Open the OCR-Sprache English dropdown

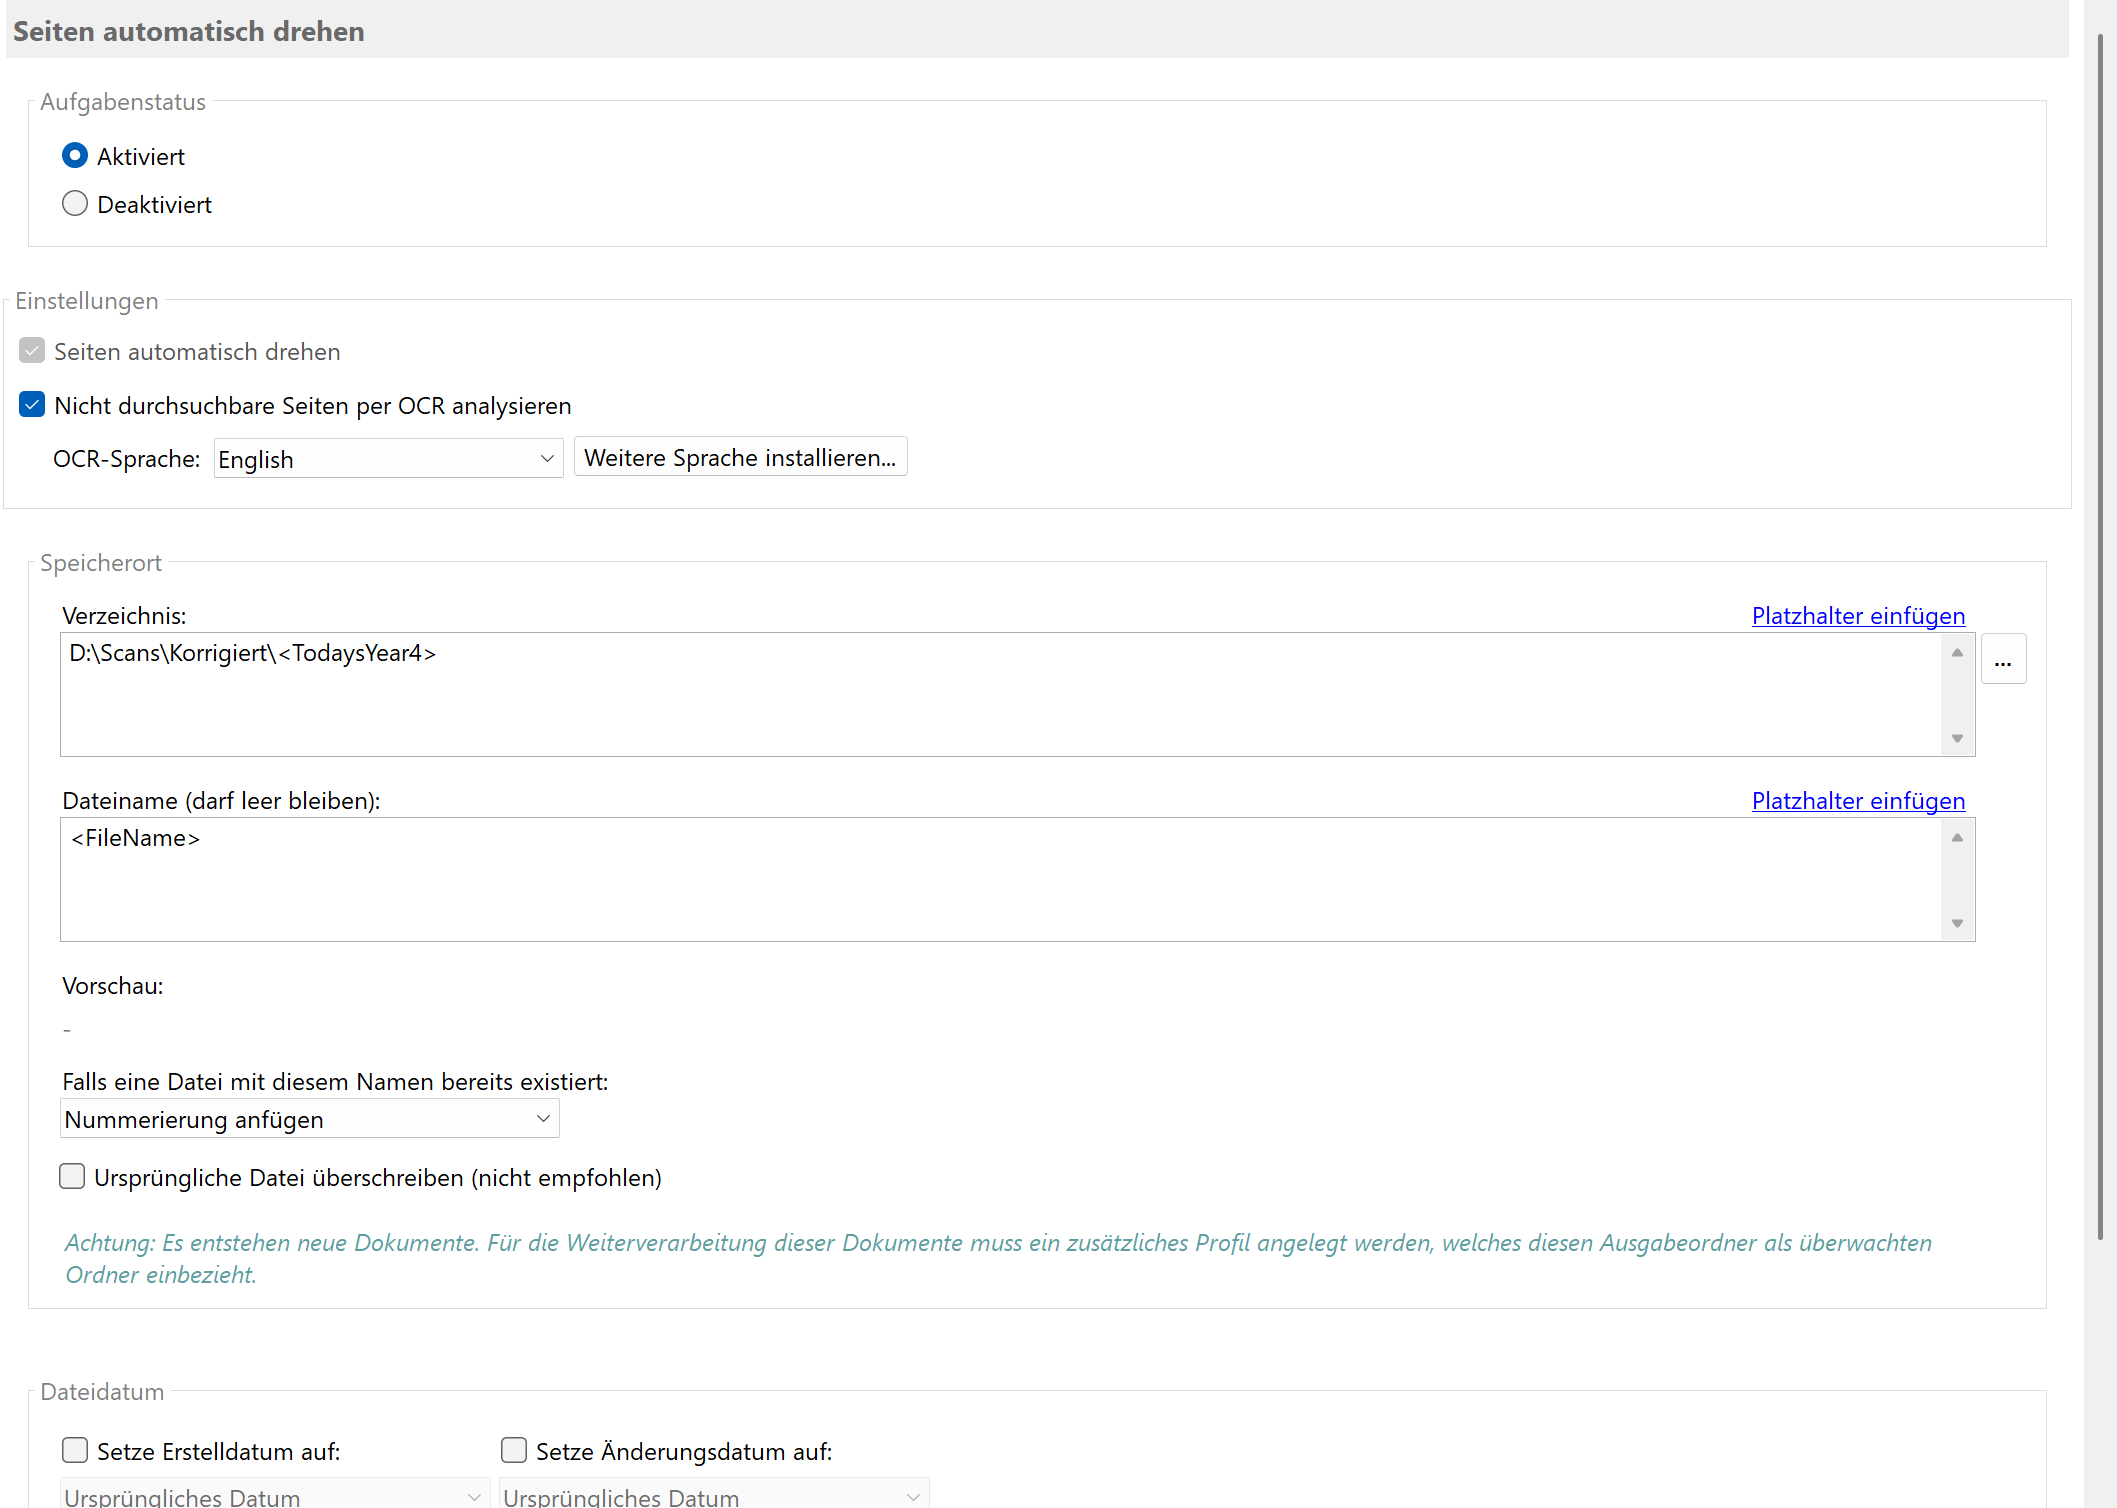point(388,459)
